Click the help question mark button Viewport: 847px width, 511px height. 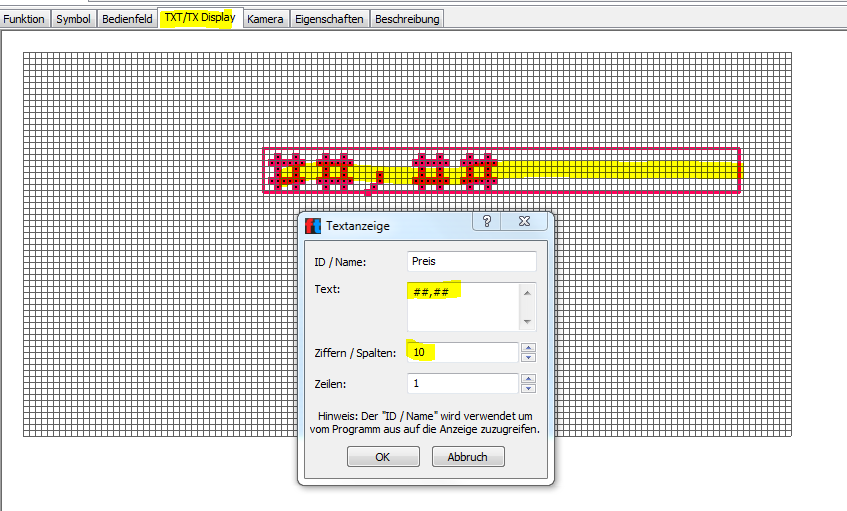coord(486,222)
